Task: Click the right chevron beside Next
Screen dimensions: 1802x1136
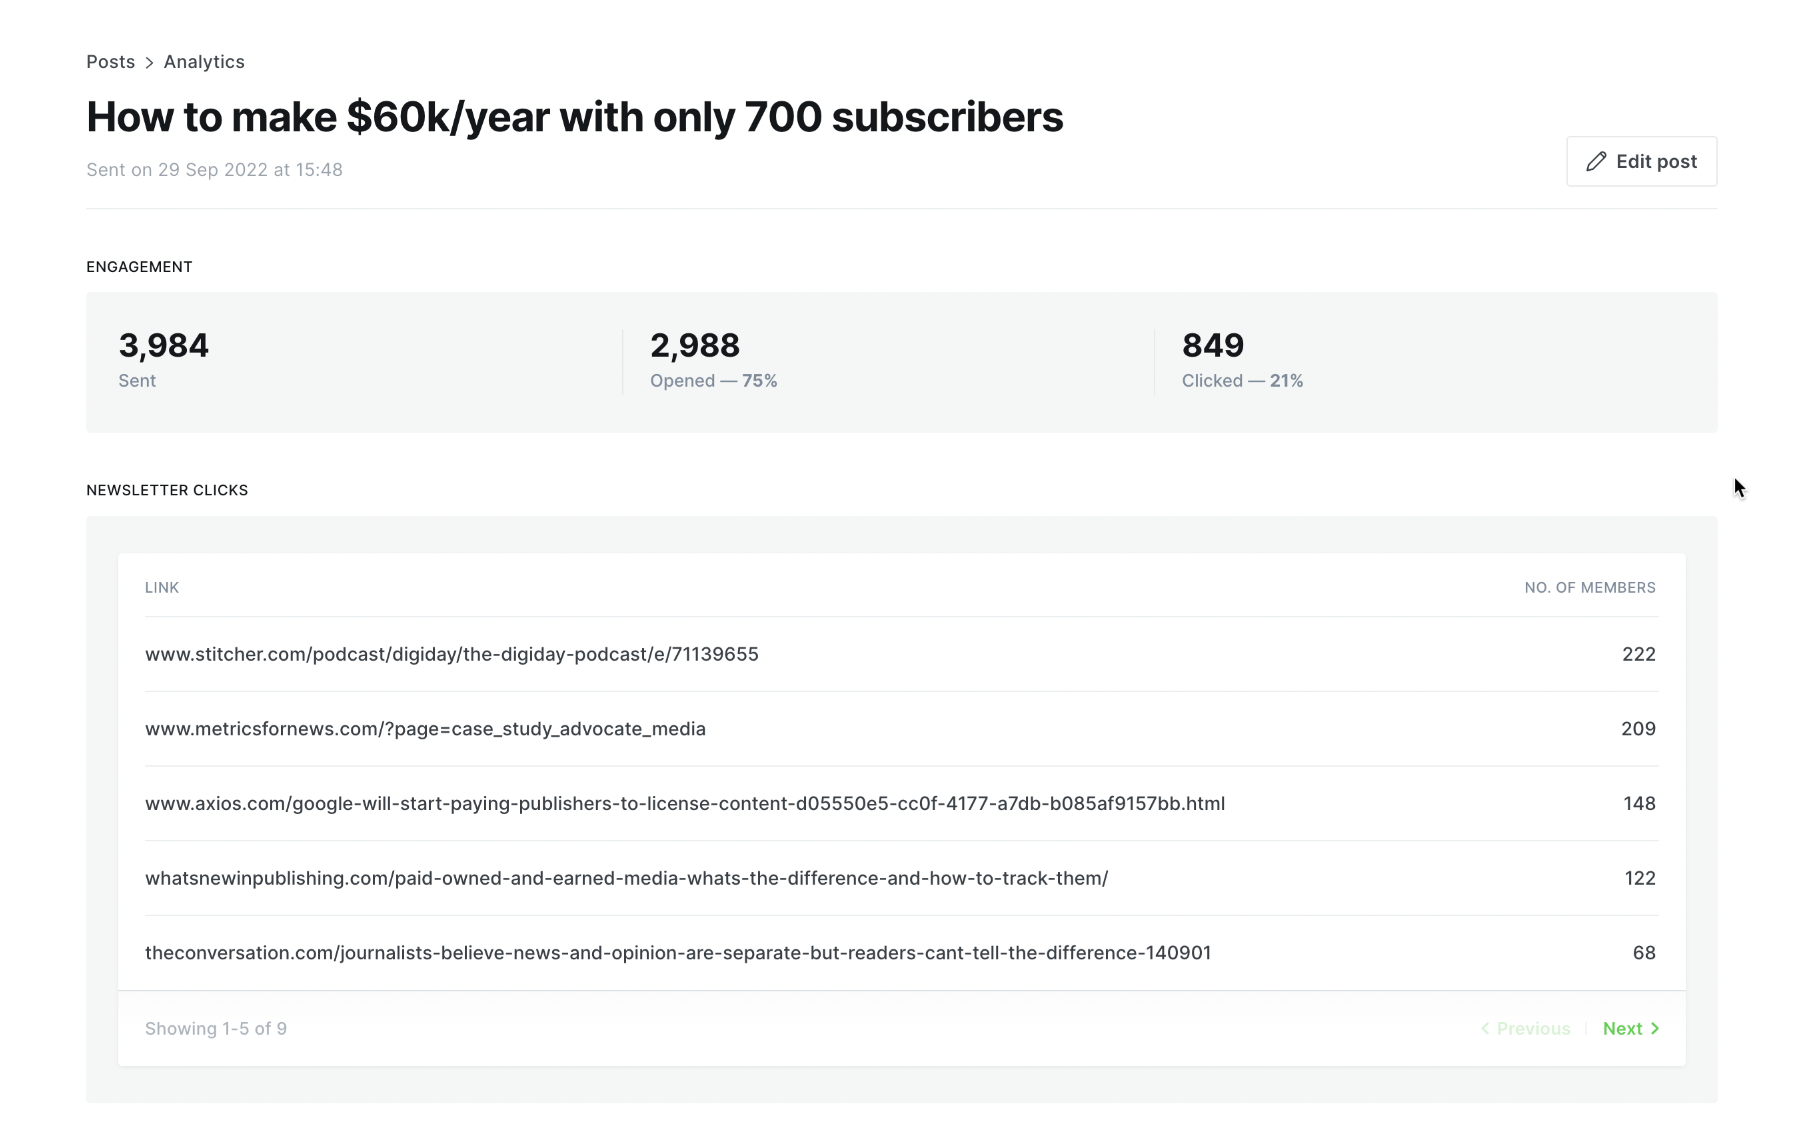Action: (1655, 1028)
